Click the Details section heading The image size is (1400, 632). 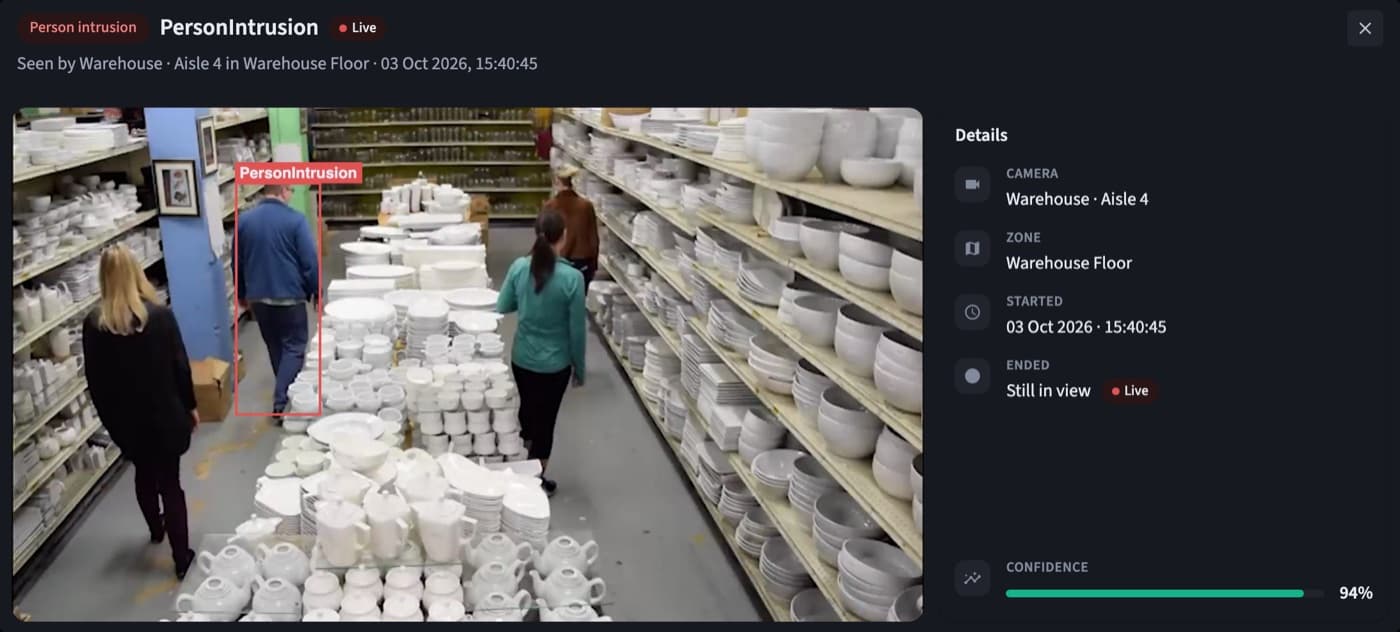(981, 135)
